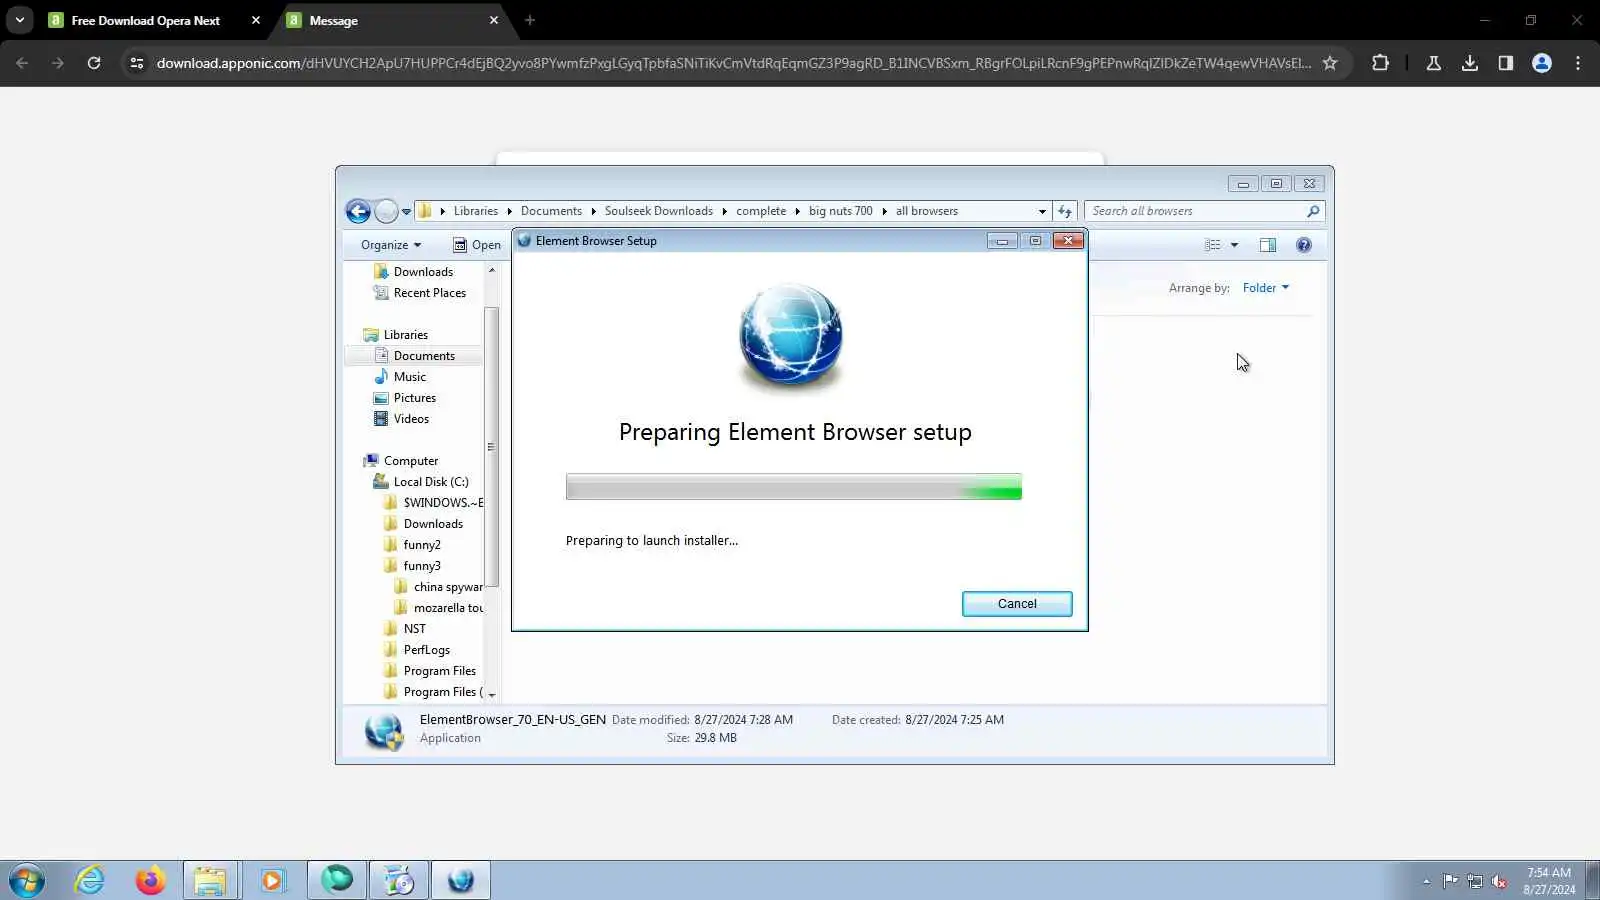The height and width of the screenshot is (900, 1600).
Task: Click Libraries in the address breadcrumb
Action: click(x=476, y=211)
